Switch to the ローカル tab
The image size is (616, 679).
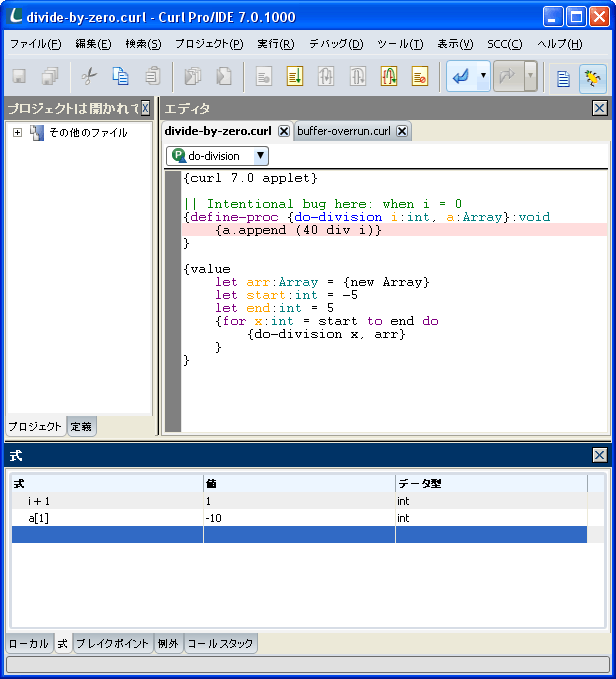click(x=29, y=643)
